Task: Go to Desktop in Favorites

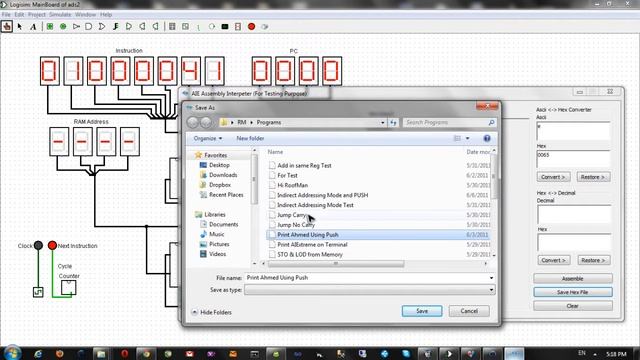Action: [x=219, y=165]
